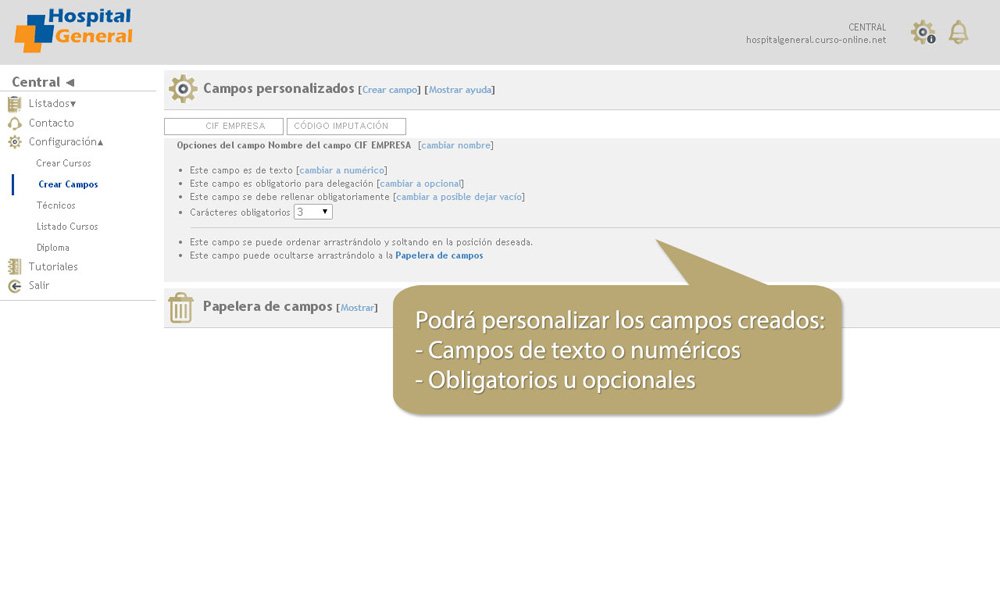Click Salir to log out
This screenshot has height=614, width=1000.
coord(39,285)
